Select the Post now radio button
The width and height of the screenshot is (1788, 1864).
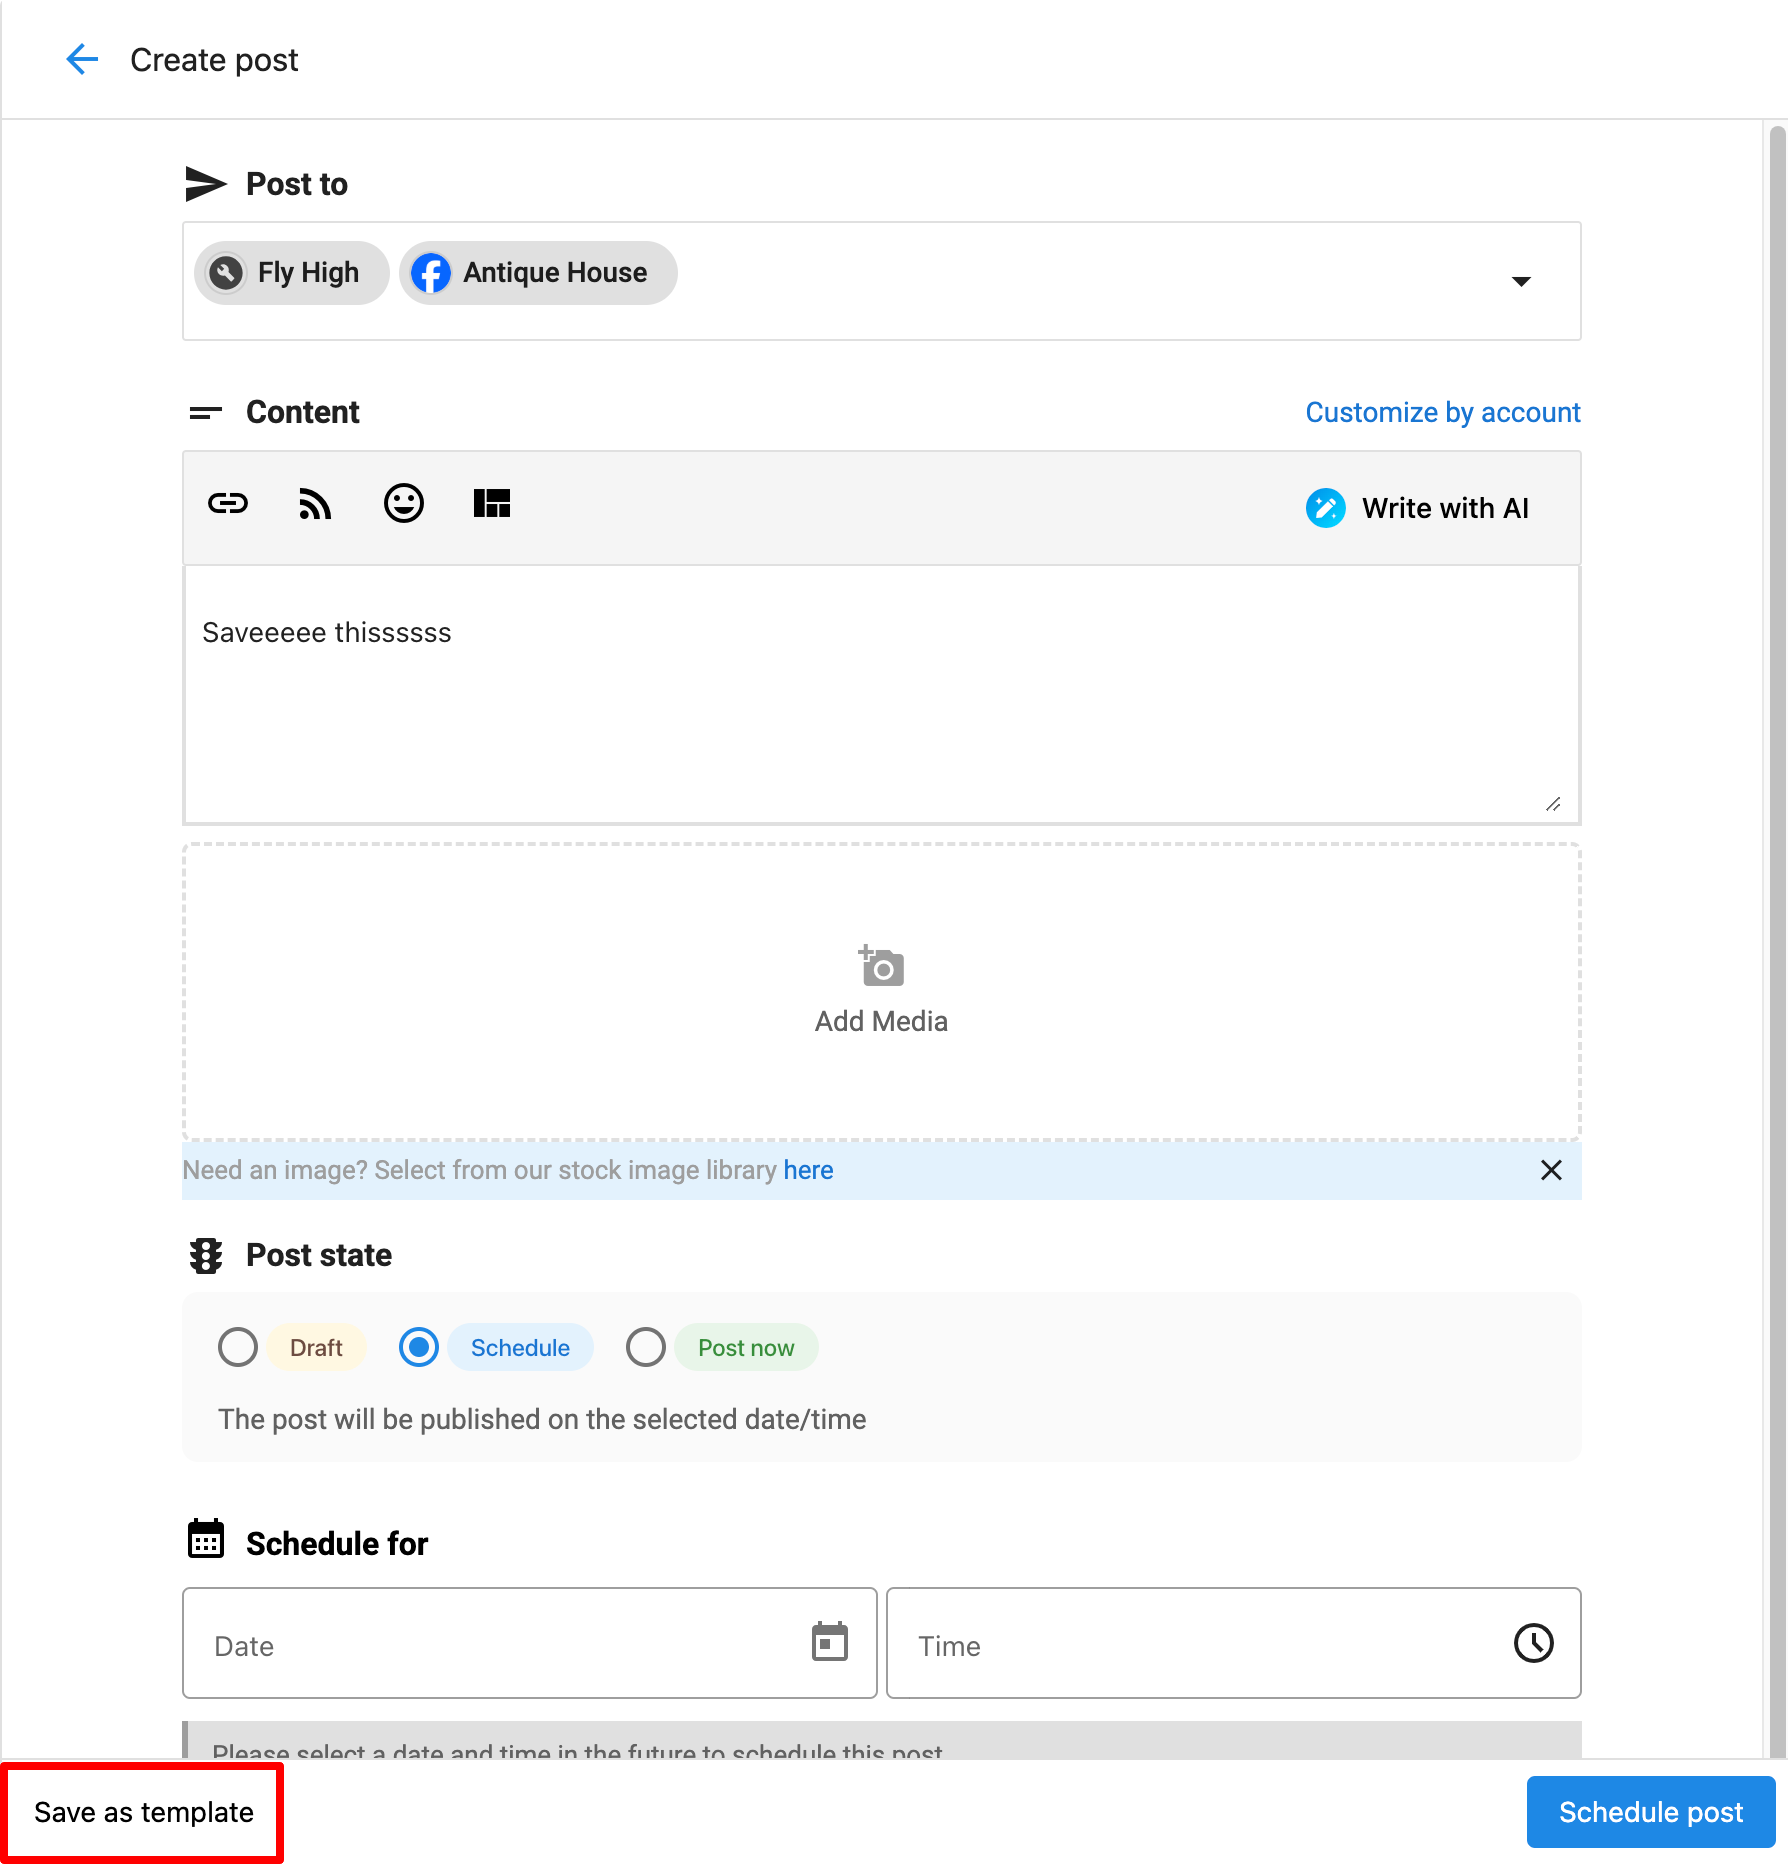(x=646, y=1347)
